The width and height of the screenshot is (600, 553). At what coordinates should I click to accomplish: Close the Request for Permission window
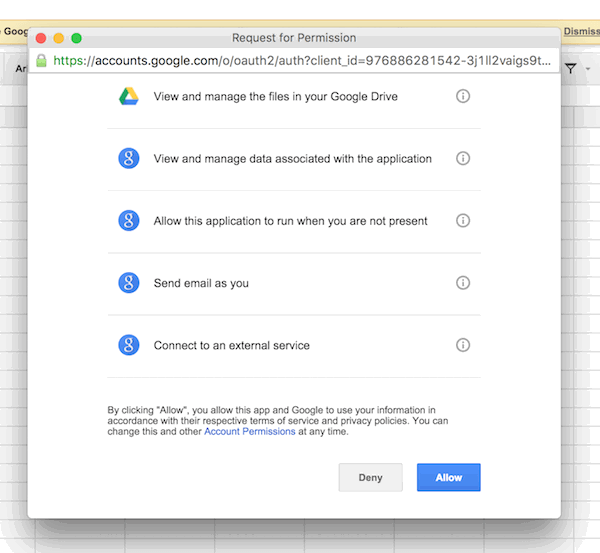(x=41, y=38)
